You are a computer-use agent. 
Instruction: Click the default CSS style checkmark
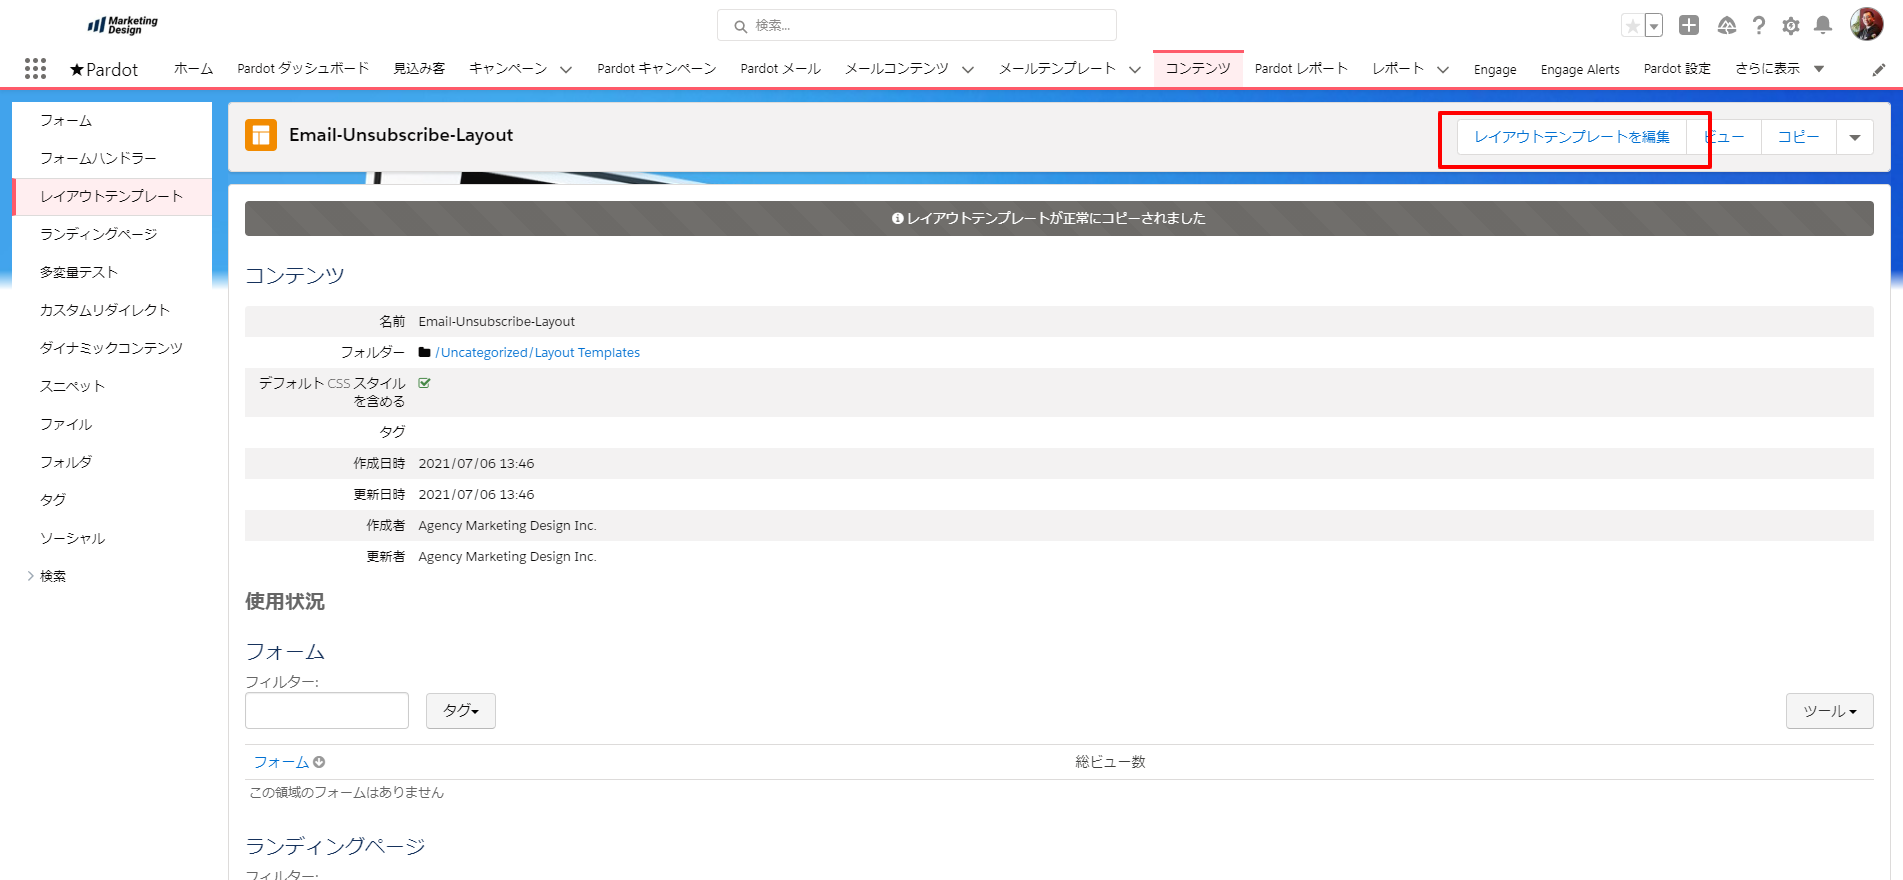pyautogui.click(x=424, y=383)
